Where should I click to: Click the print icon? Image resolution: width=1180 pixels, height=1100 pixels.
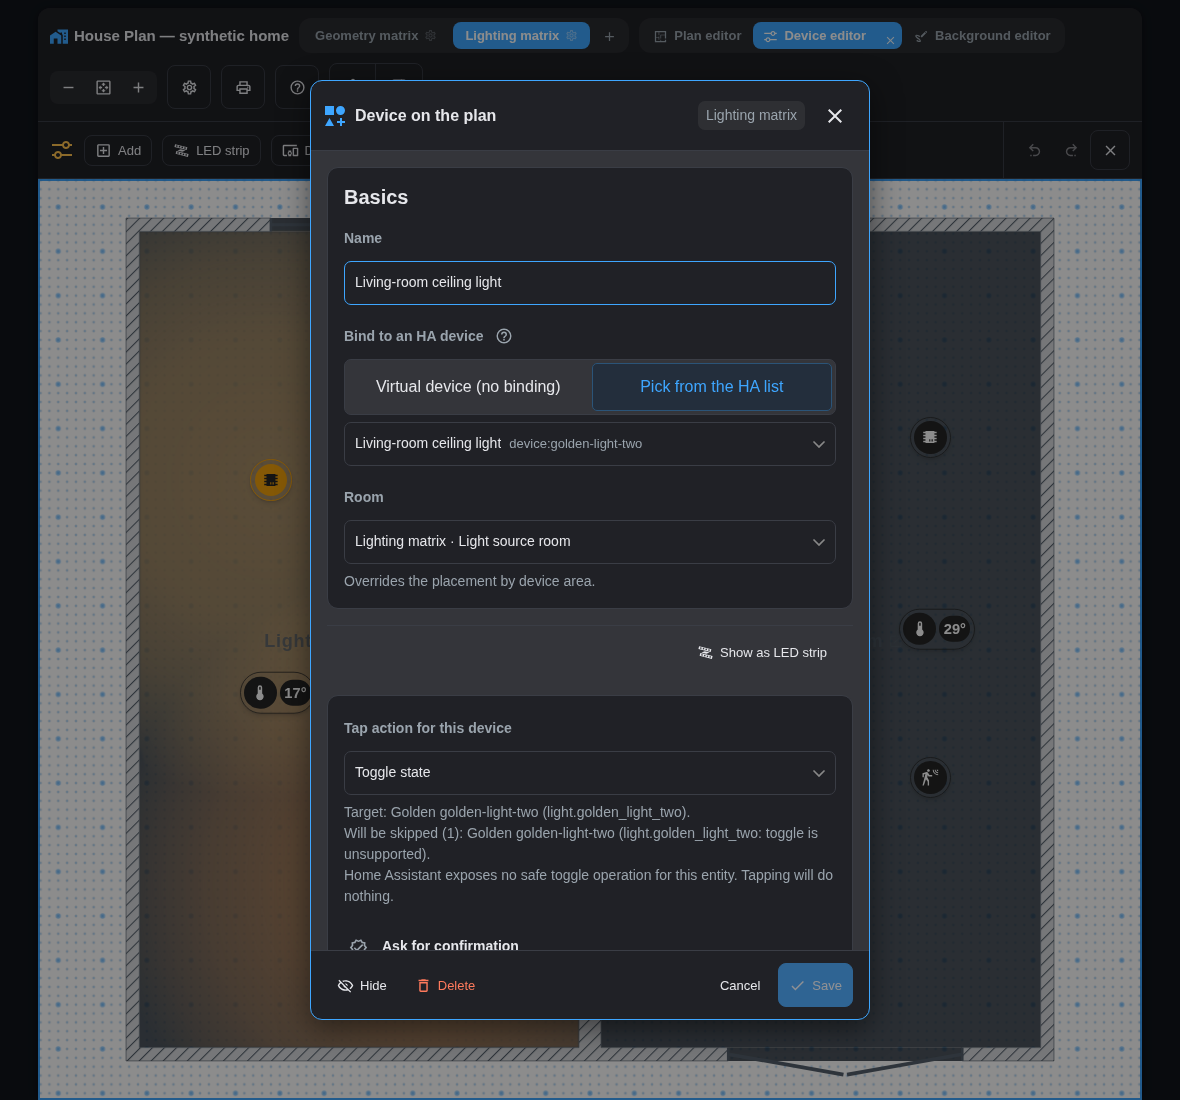click(x=243, y=87)
